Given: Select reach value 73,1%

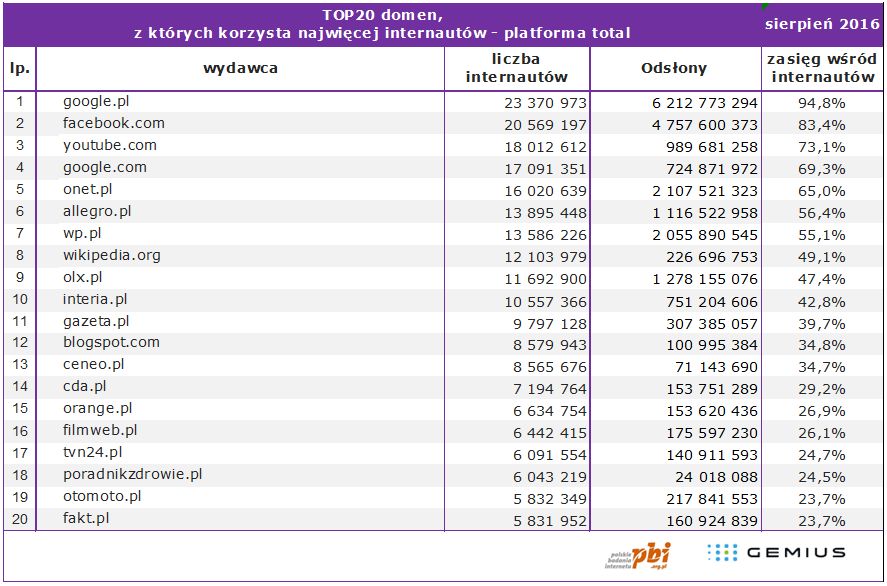Looking at the screenshot, I should click(x=821, y=148).
